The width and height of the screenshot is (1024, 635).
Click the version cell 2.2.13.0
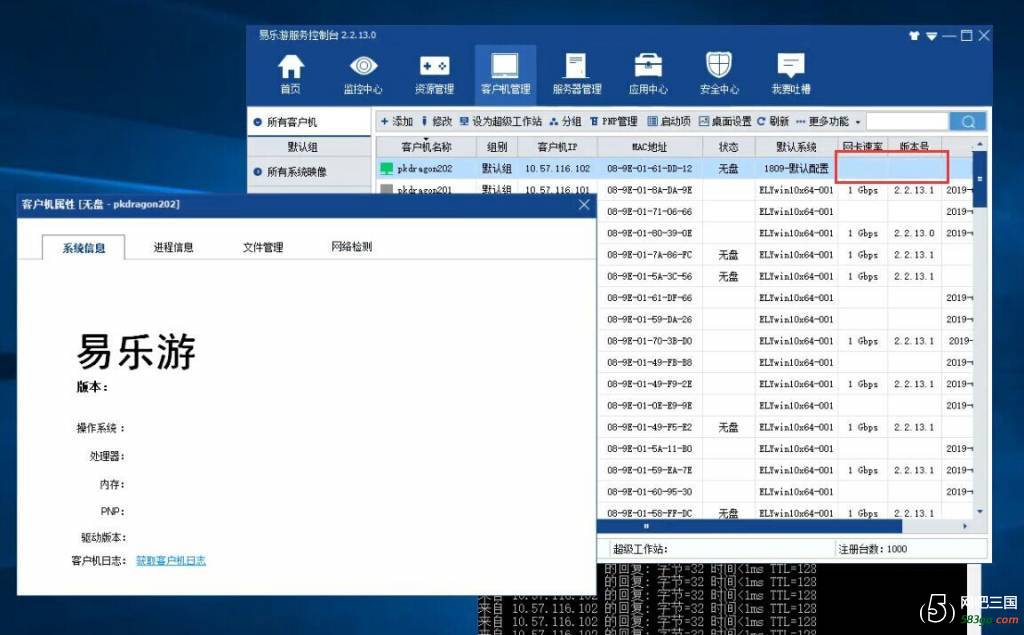(914, 233)
